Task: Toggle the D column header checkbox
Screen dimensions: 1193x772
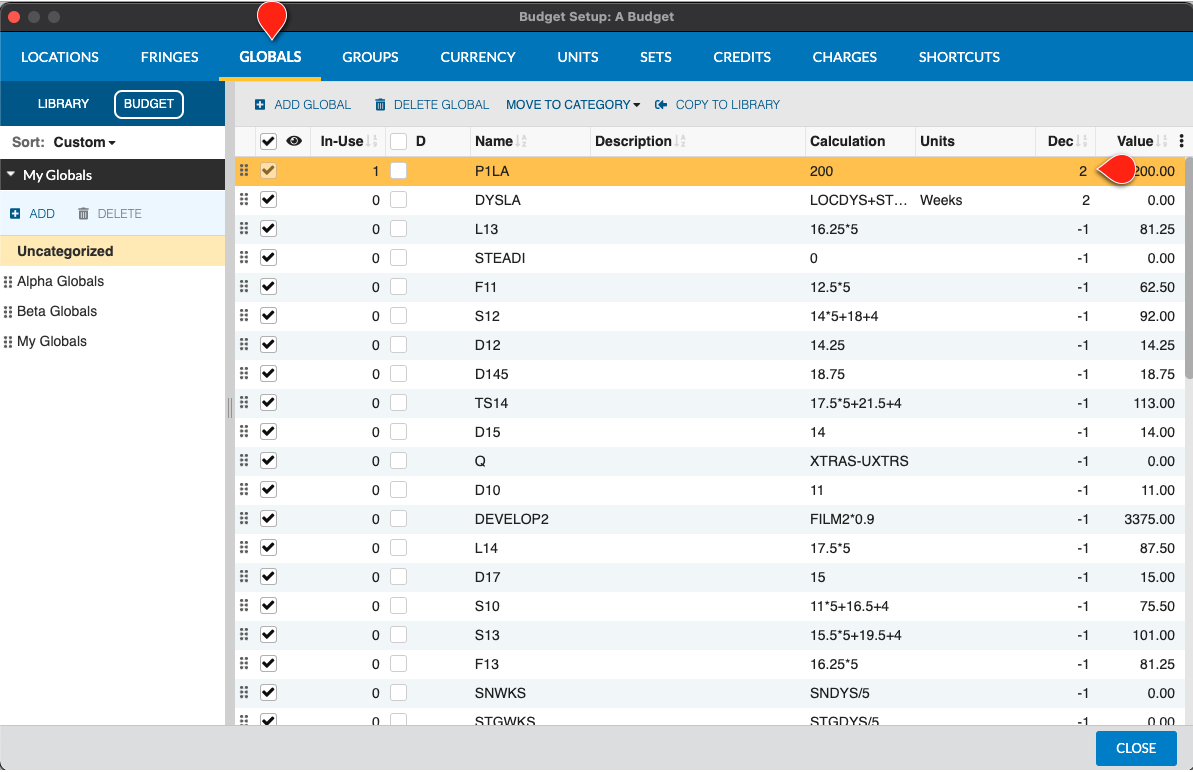Action: pyautogui.click(x=398, y=141)
